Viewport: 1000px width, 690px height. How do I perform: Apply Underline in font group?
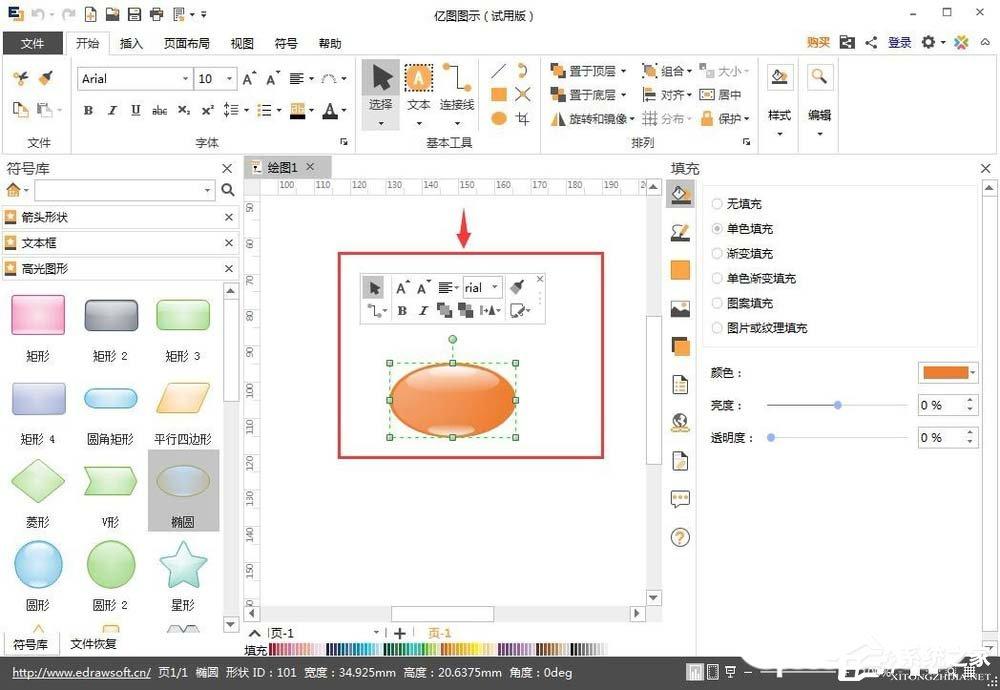point(135,110)
